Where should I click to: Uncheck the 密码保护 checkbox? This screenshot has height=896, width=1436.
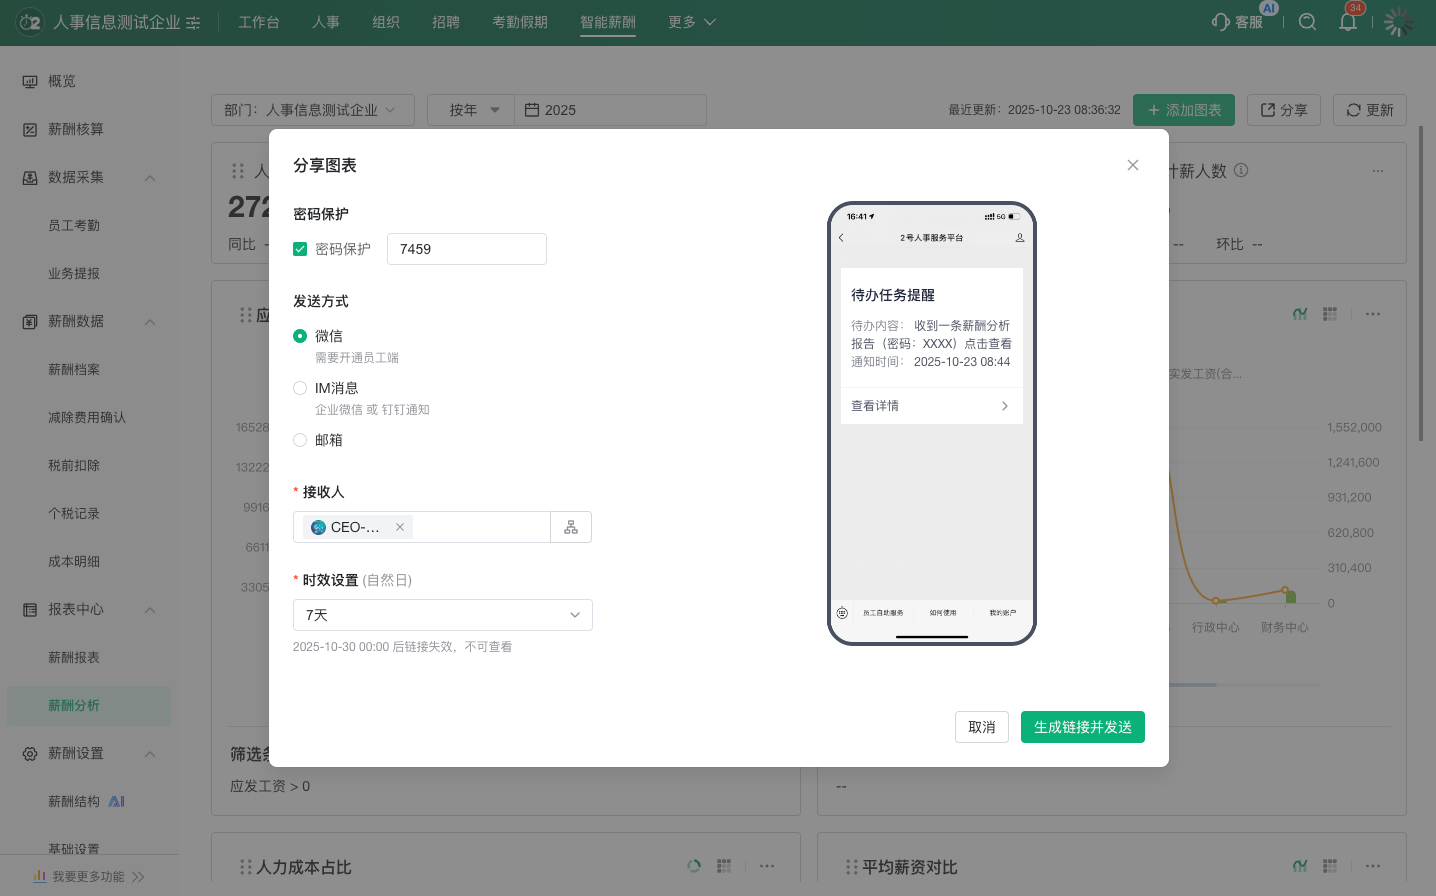(x=300, y=249)
